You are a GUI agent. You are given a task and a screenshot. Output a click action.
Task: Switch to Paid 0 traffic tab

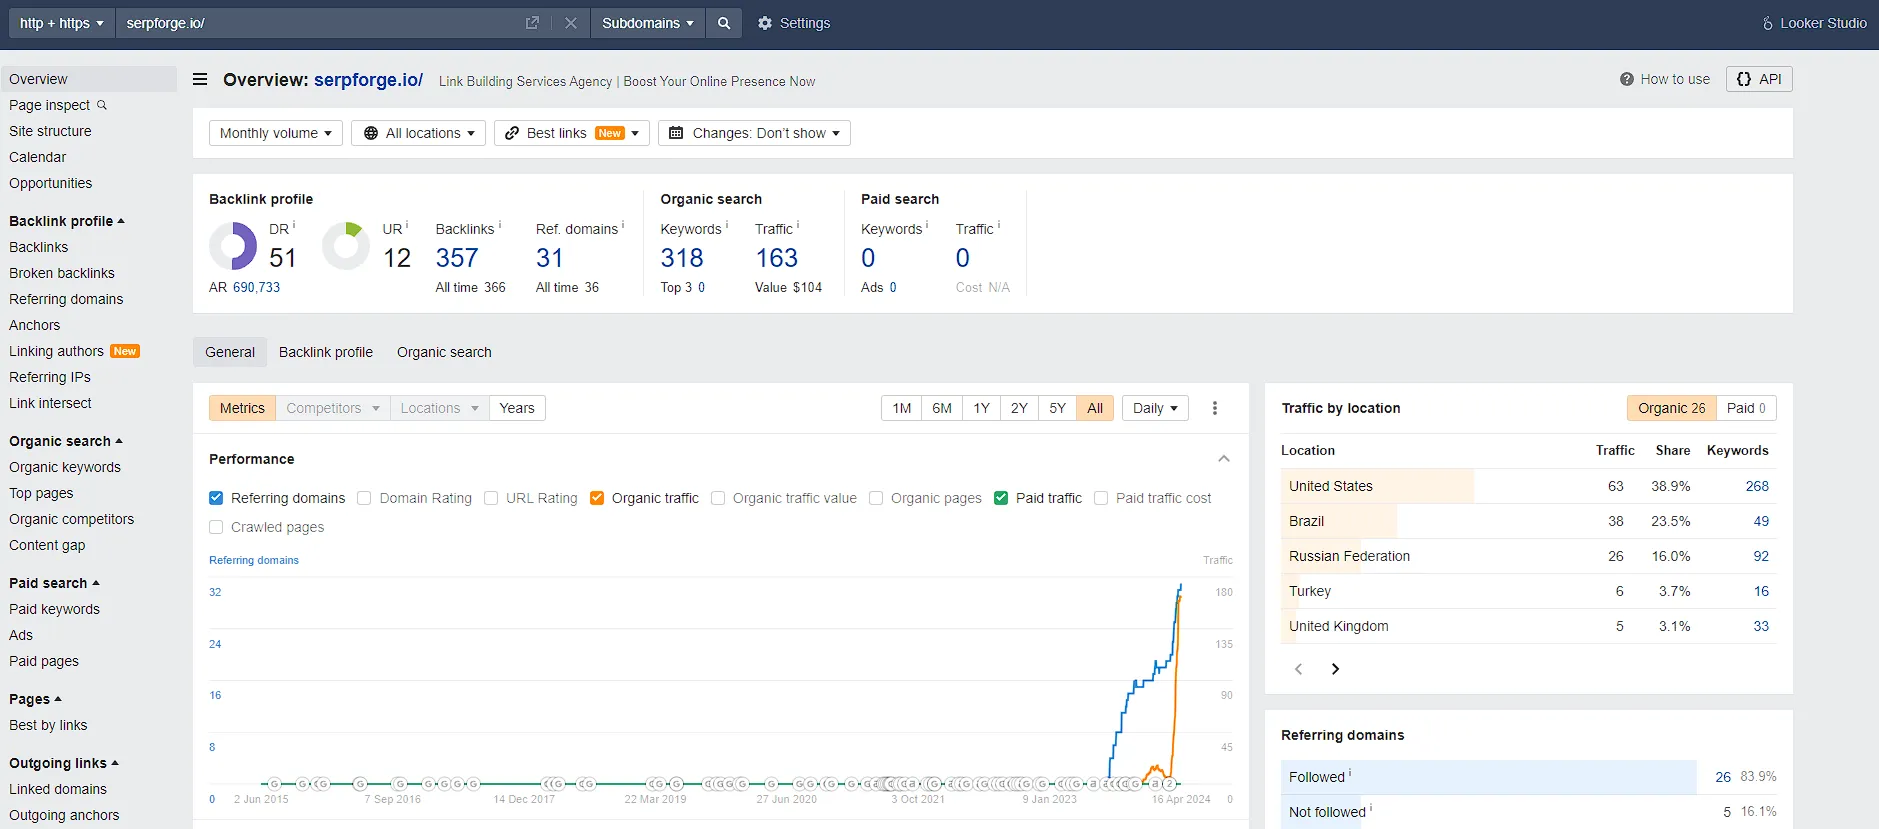[x=1746, y=408]
